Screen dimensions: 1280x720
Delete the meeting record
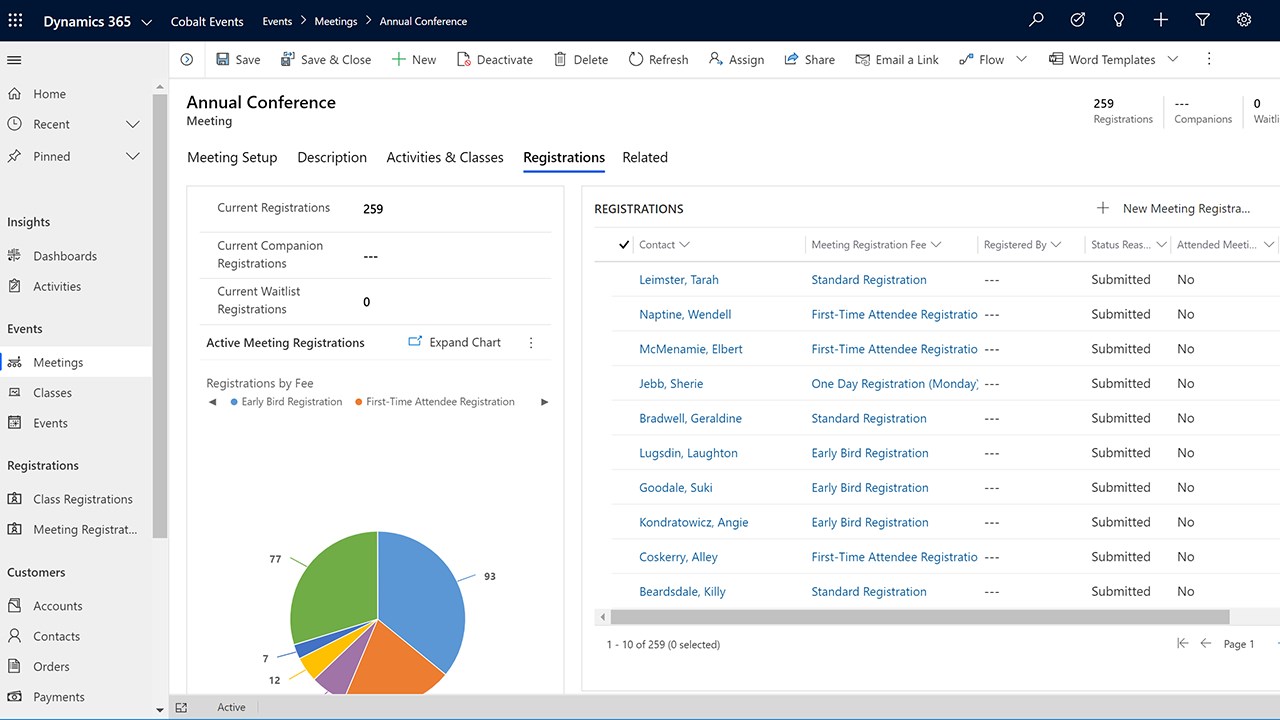tap(581, 60)
